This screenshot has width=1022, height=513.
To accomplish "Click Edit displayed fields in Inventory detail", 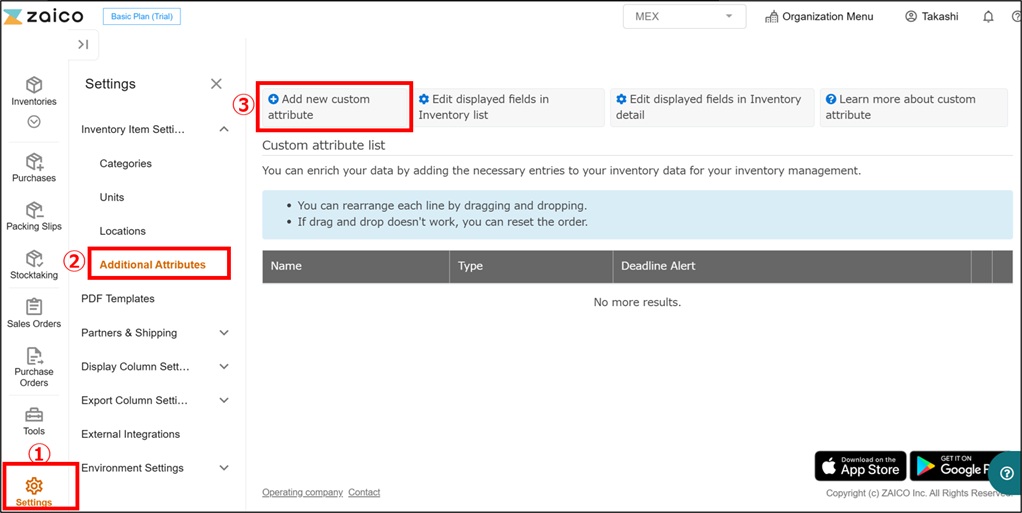I will 712,107.
